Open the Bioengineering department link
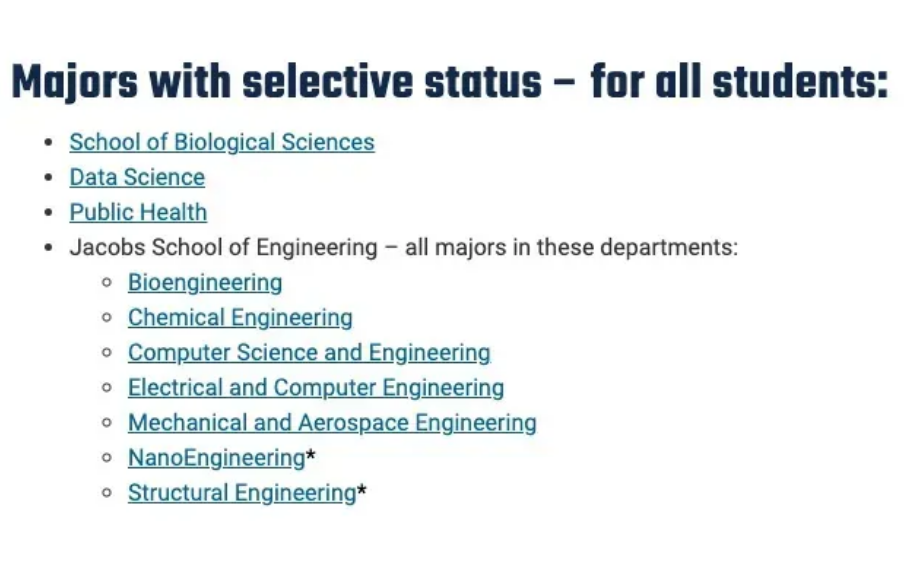The image size is (907, 566). [205, 282]
